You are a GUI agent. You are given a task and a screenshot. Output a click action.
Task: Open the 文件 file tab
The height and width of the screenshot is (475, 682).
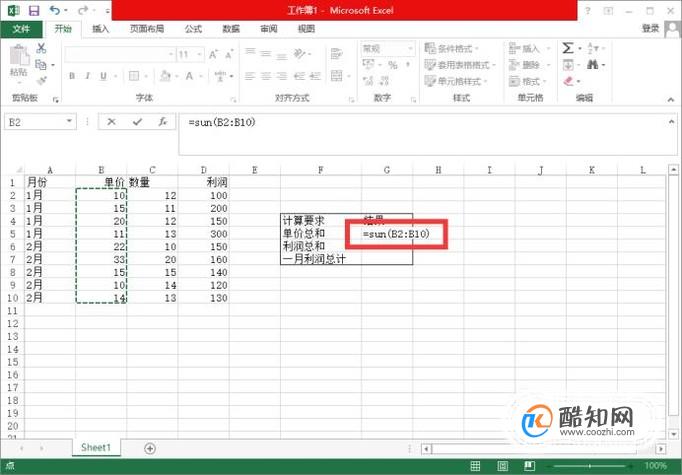tap(21, 29)
